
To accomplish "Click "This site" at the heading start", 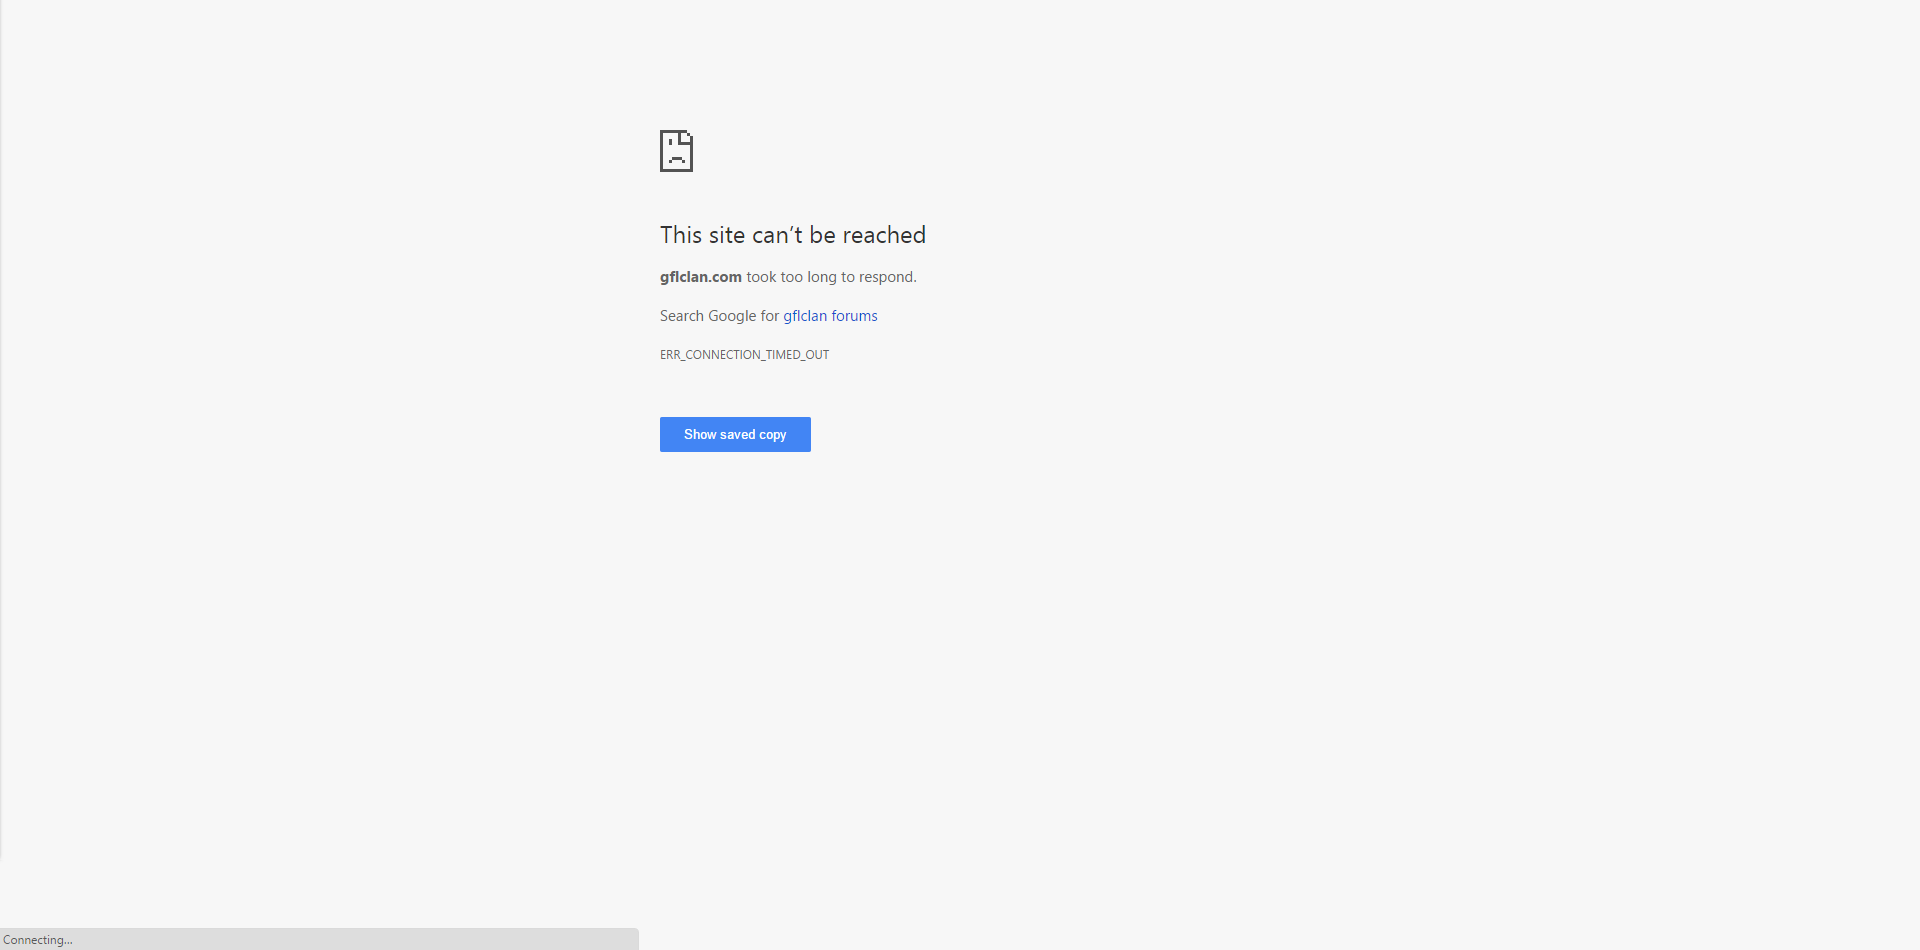I will [702, 235].
